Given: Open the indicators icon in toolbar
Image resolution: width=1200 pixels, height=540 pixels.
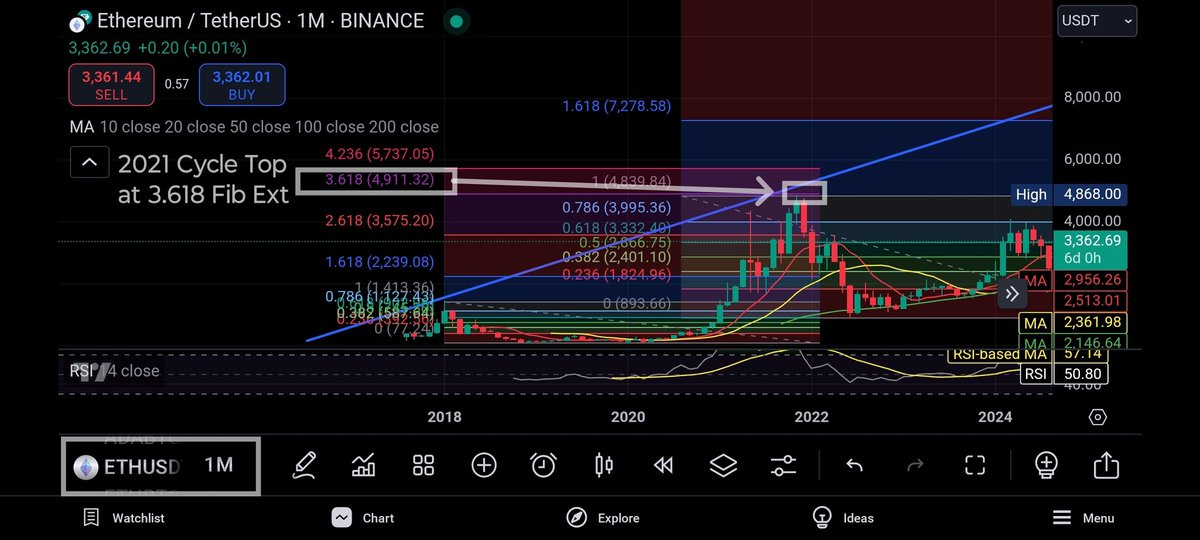Looking at the screenshot, I should (364, 465).
